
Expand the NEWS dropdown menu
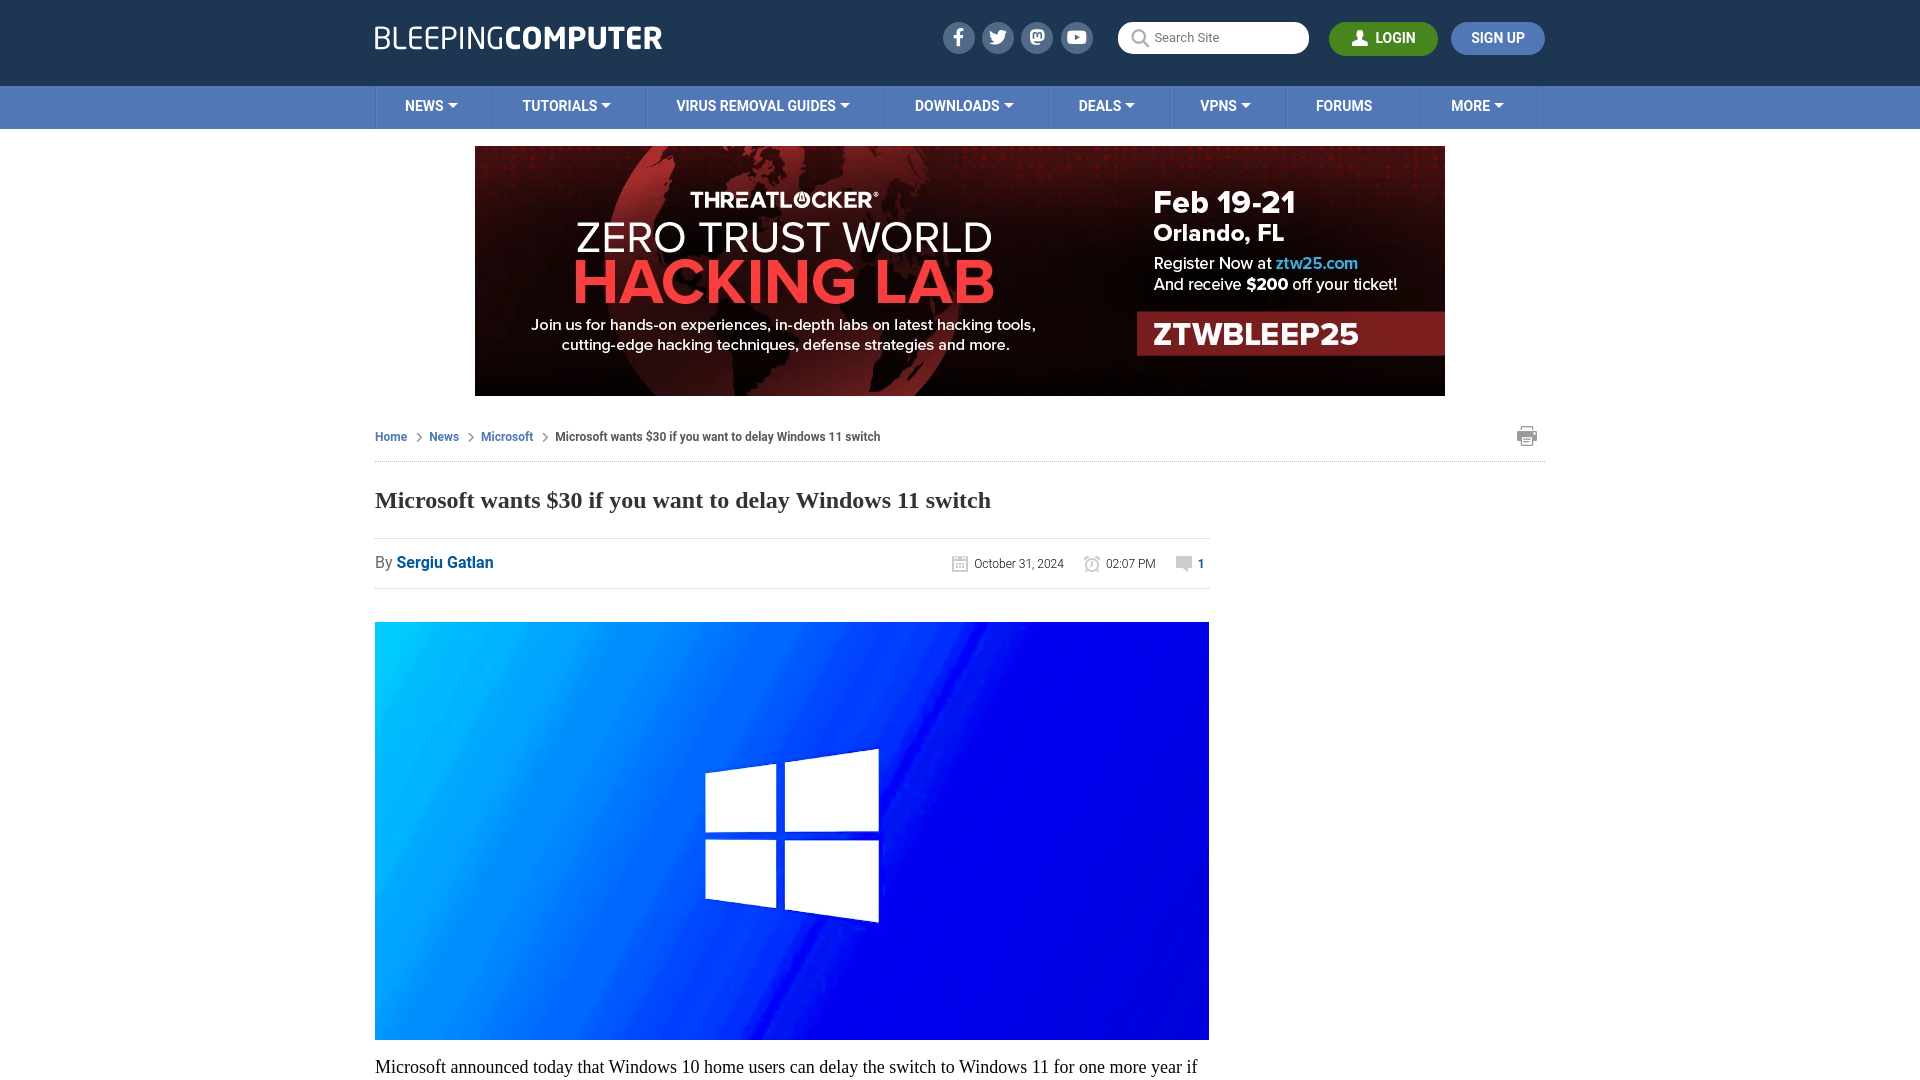[431, 105]
